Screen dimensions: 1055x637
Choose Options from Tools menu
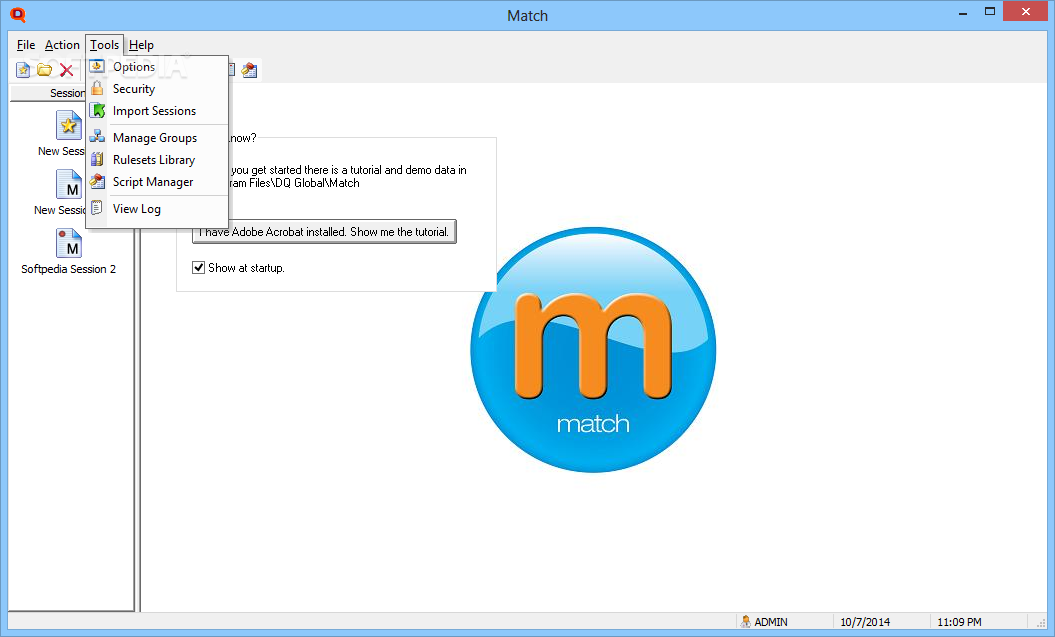point(157,67)
